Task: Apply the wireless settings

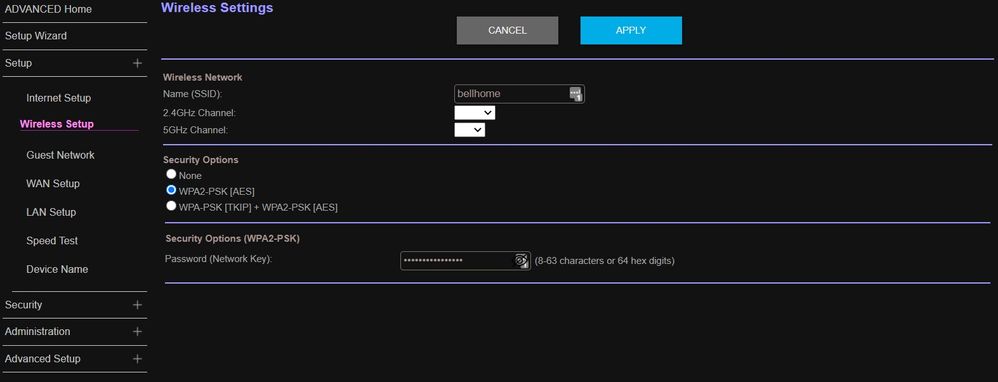Action: click(631, 31)
